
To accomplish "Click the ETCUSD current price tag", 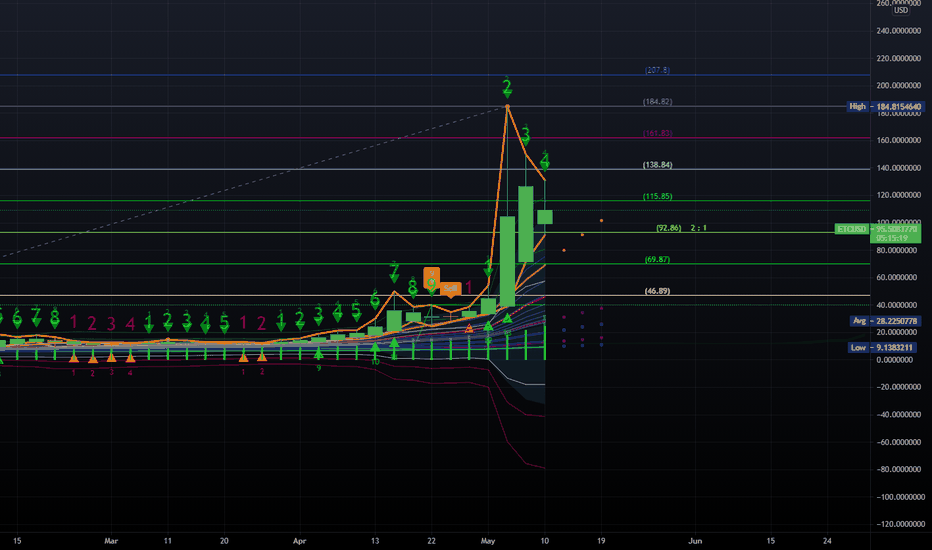I will (x=877, y=229).
